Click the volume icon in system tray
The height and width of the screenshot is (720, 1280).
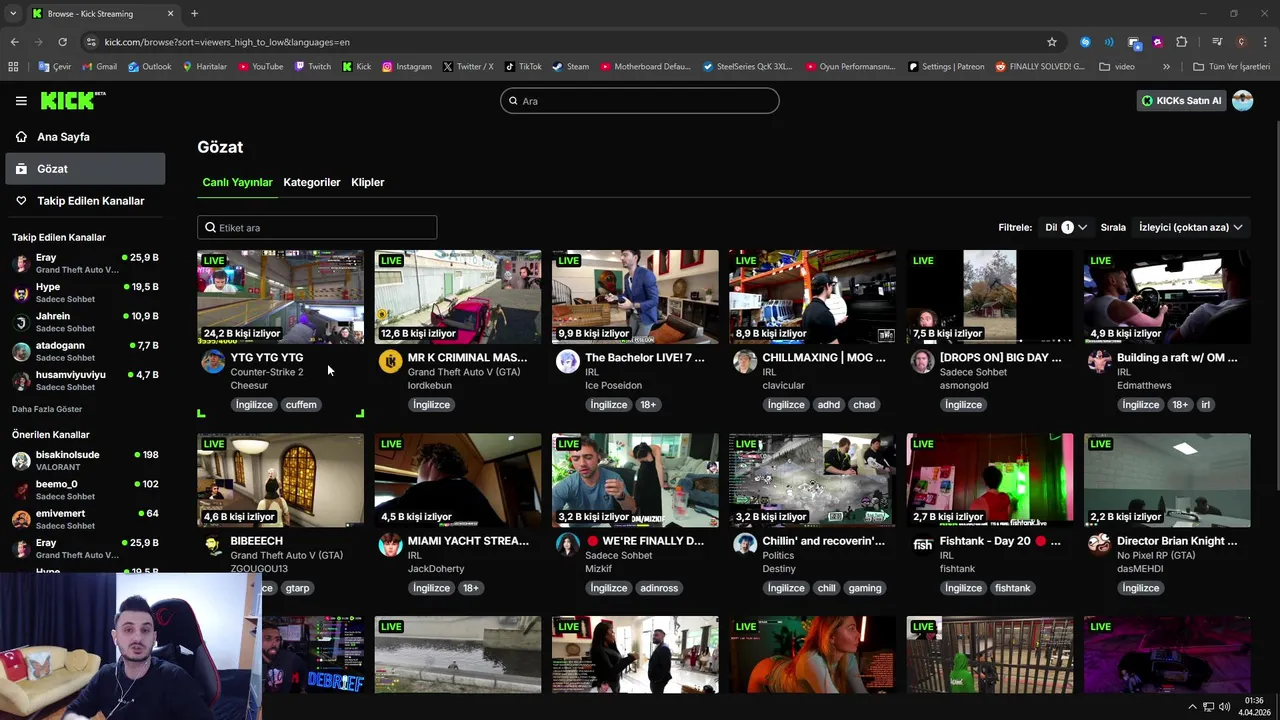click(x=1225, y=707)
